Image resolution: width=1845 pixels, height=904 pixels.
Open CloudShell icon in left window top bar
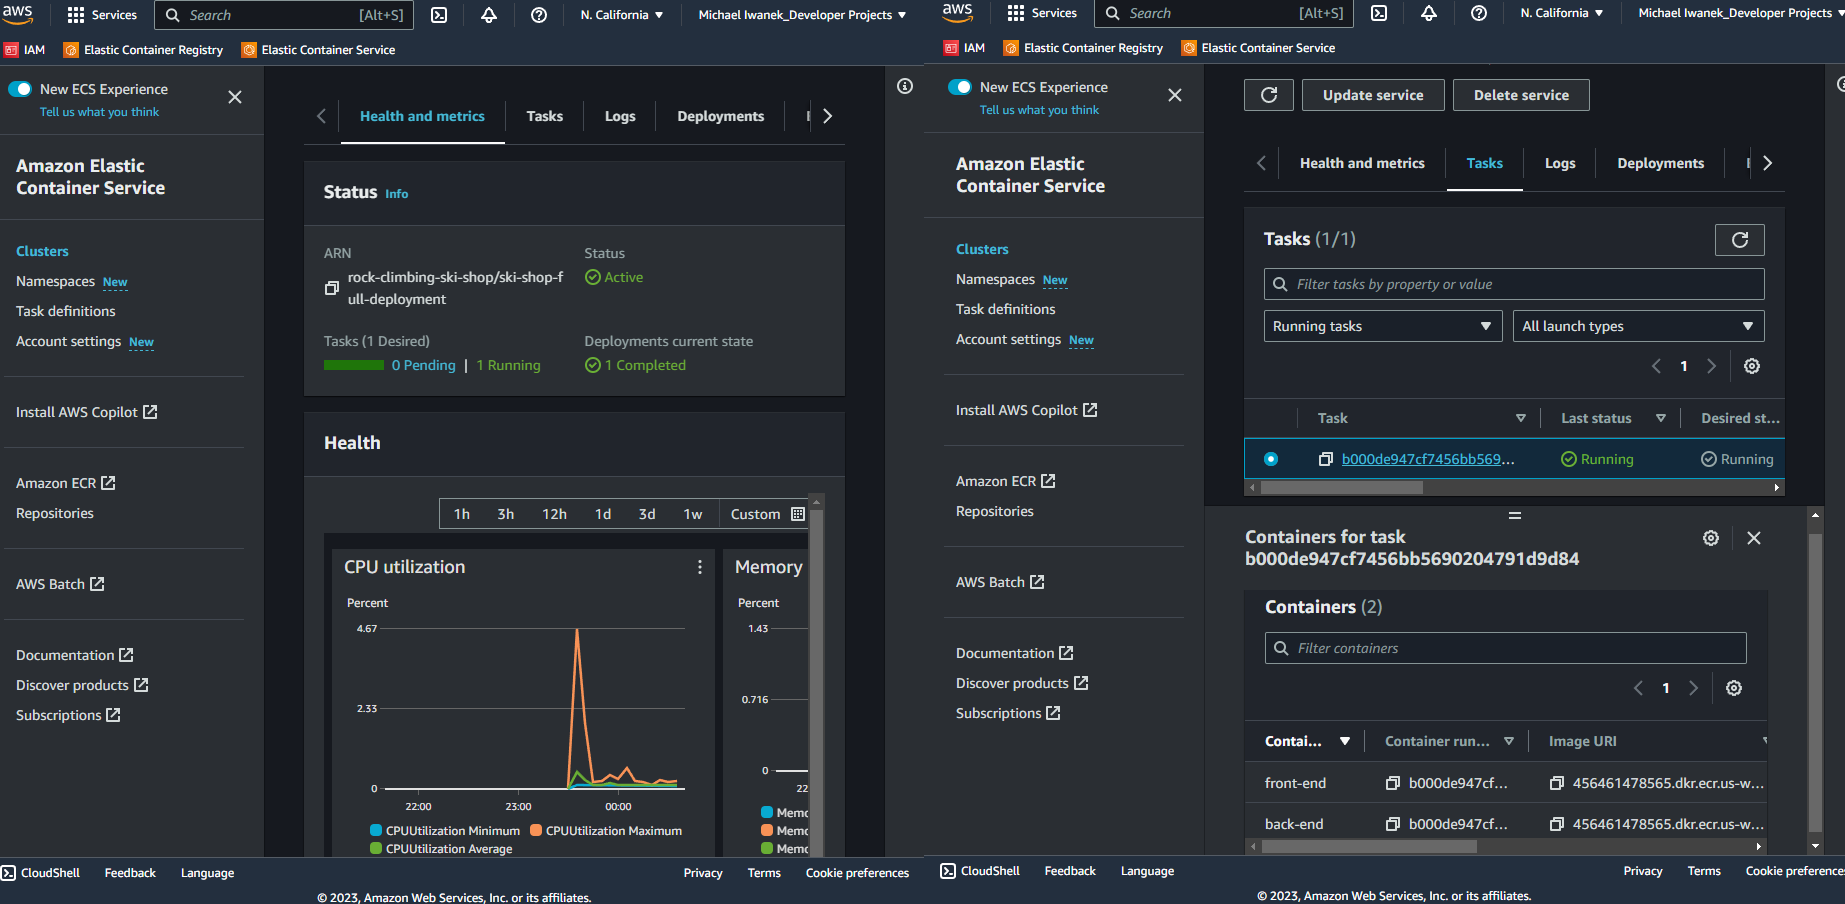(x=439, y=15)
